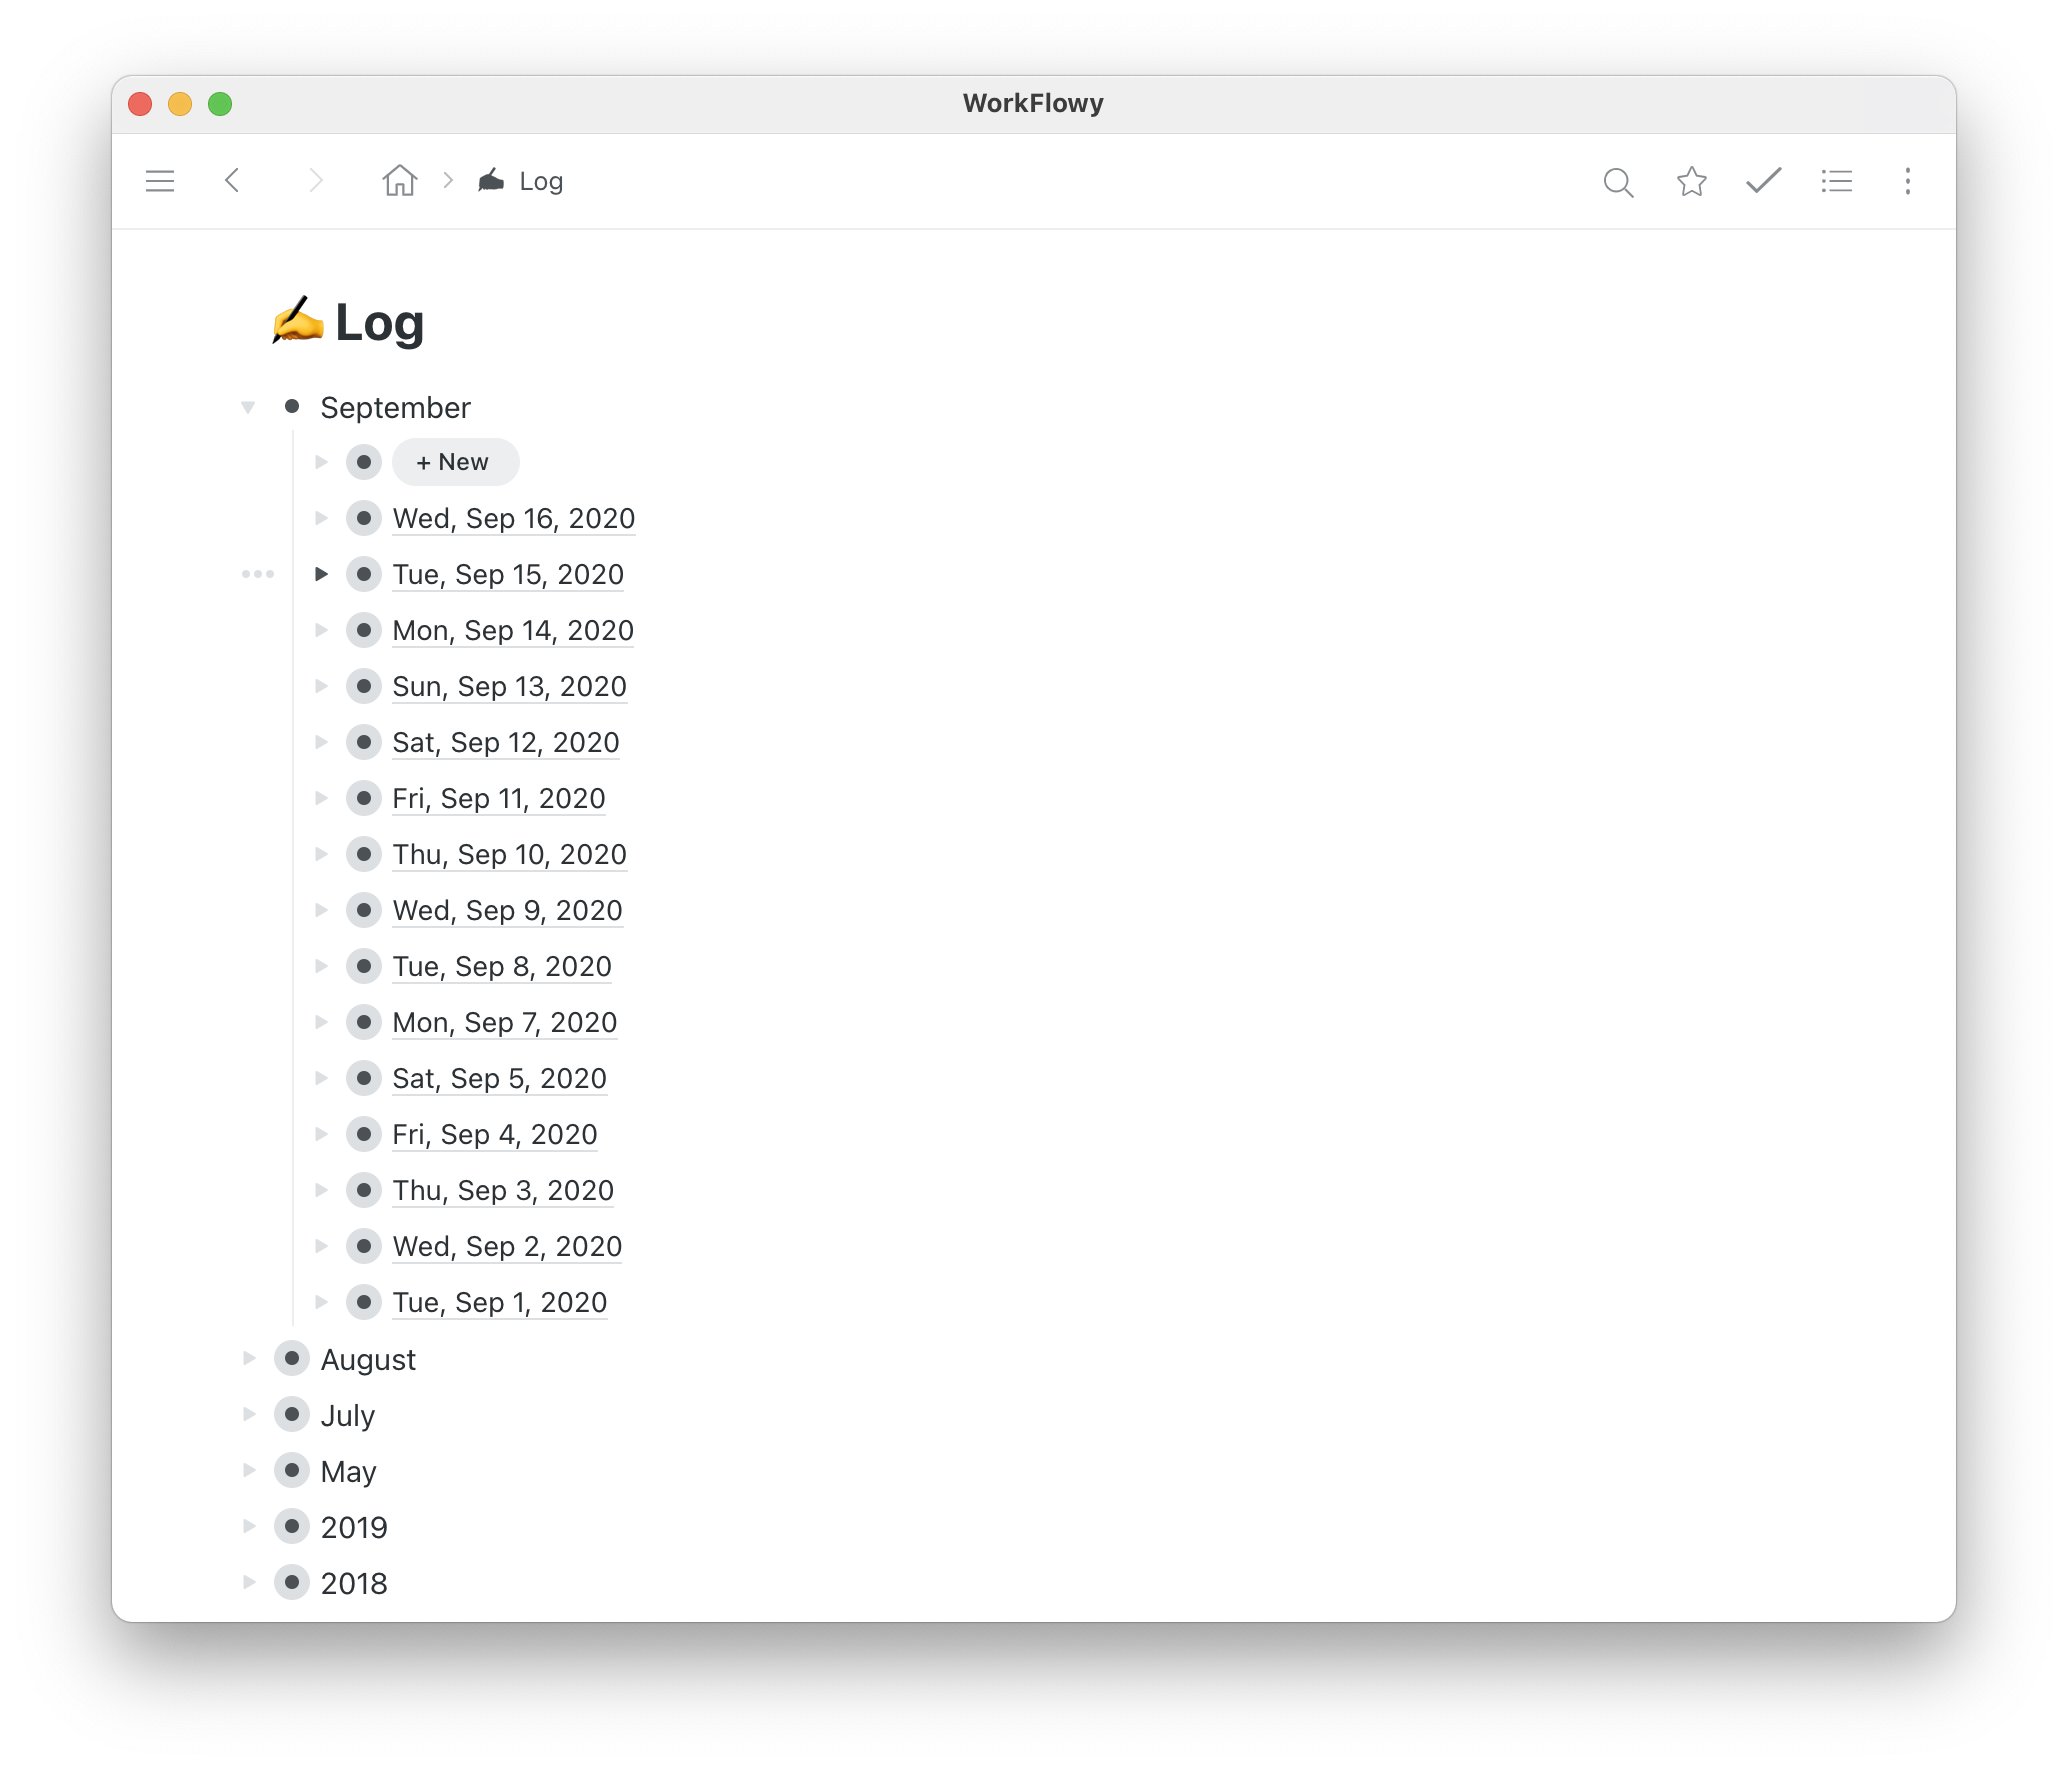Click the sidebar toggle hamburger icon

click(158, 181)
